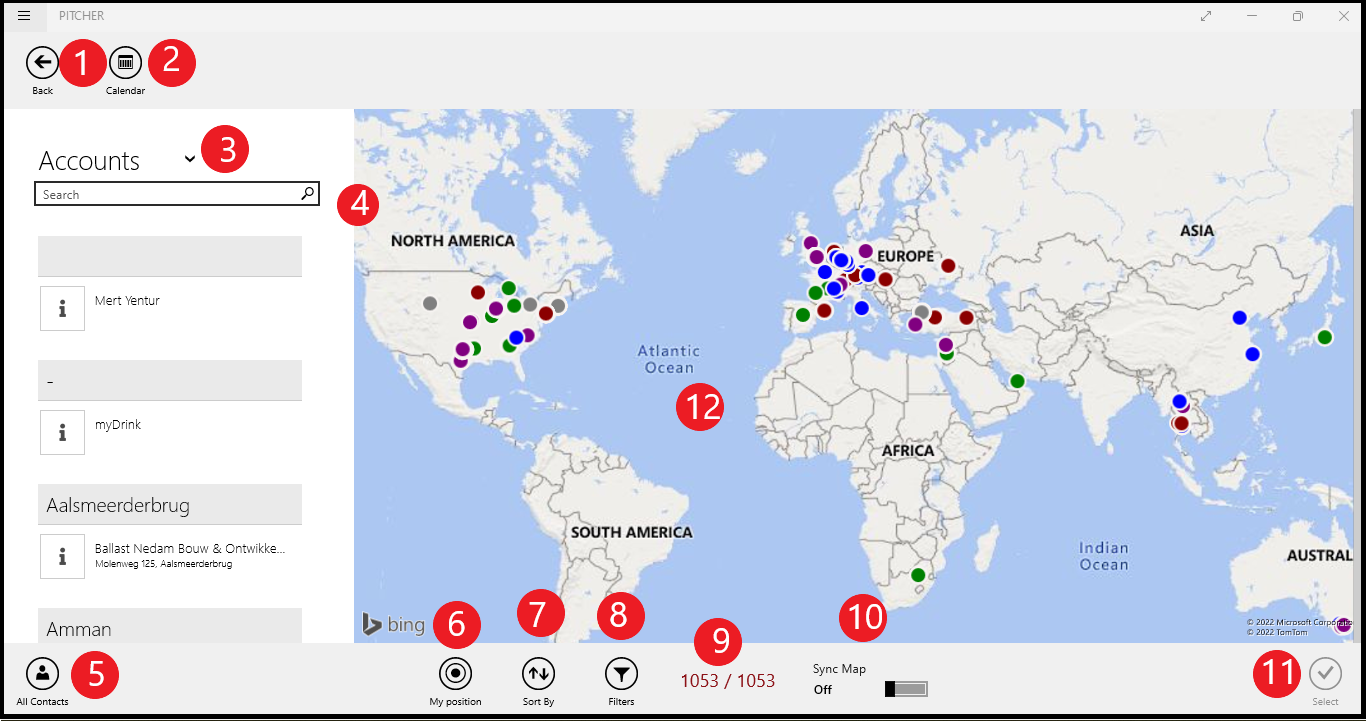Open the hamburger menu

23,15
